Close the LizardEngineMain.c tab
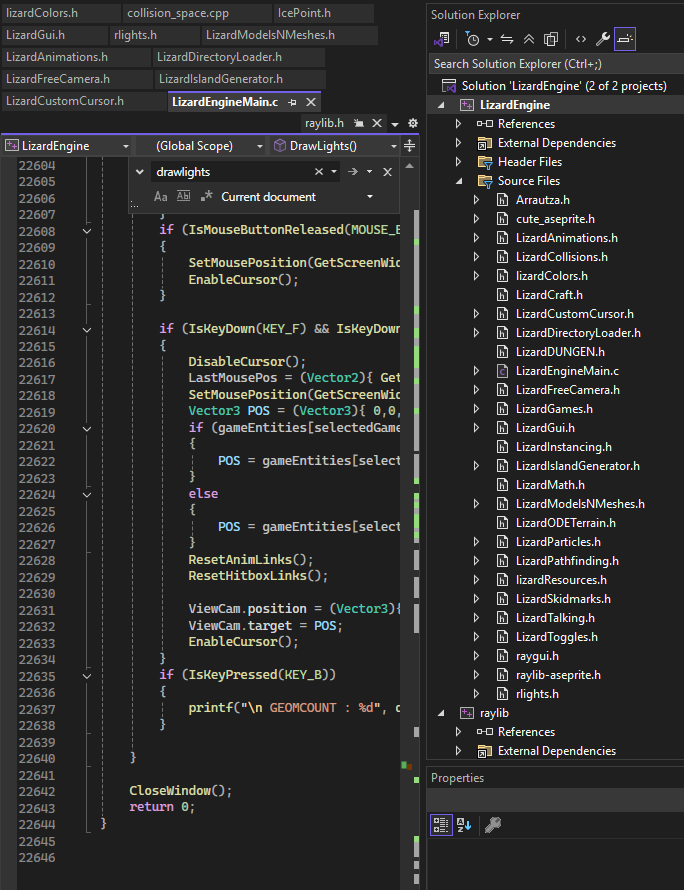This screenshot has width=684, height=890. (x=311, y=101)
